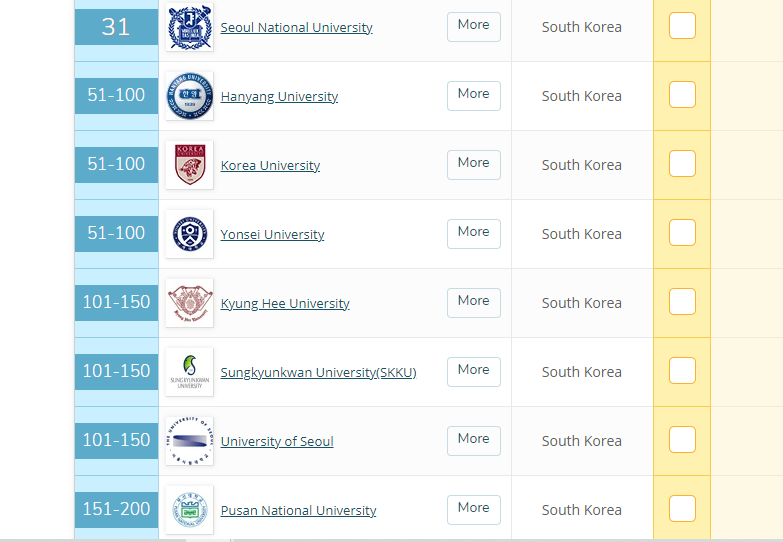Viewport: 783px width, 542px height.
Task: Click the Pusan National University logo
Action: pos(189,509)
